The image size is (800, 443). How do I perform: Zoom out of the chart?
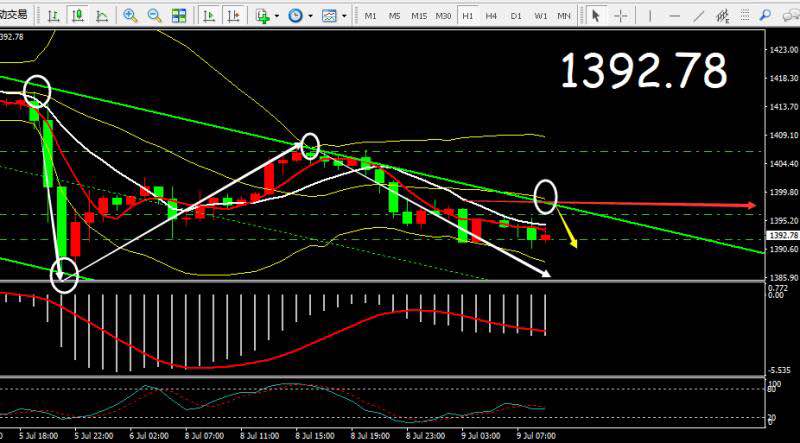tap(155, 16)
